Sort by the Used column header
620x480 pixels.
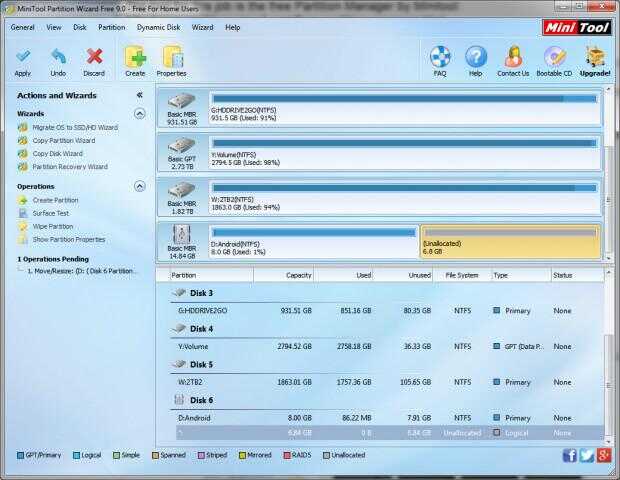pyautogui.click(x=344, y=275)
